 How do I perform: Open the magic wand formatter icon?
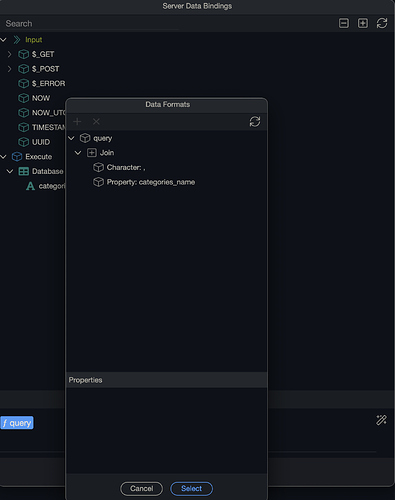pos(381,420)
